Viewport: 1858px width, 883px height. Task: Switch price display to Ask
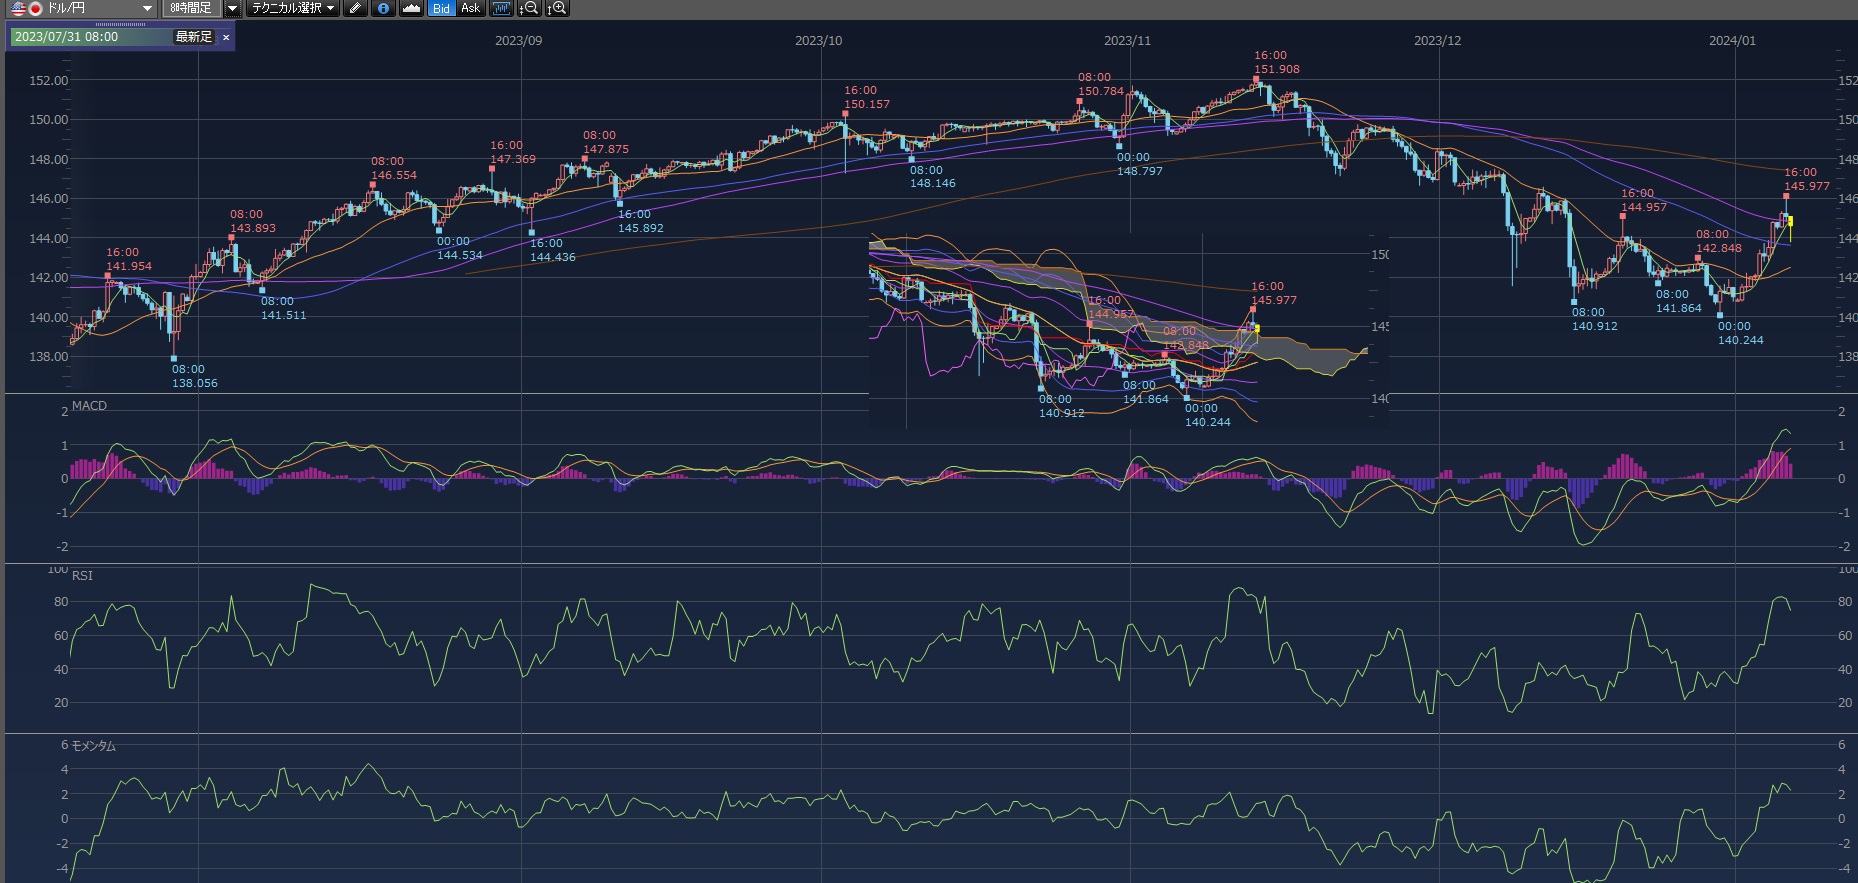click(x=470, y=8)
